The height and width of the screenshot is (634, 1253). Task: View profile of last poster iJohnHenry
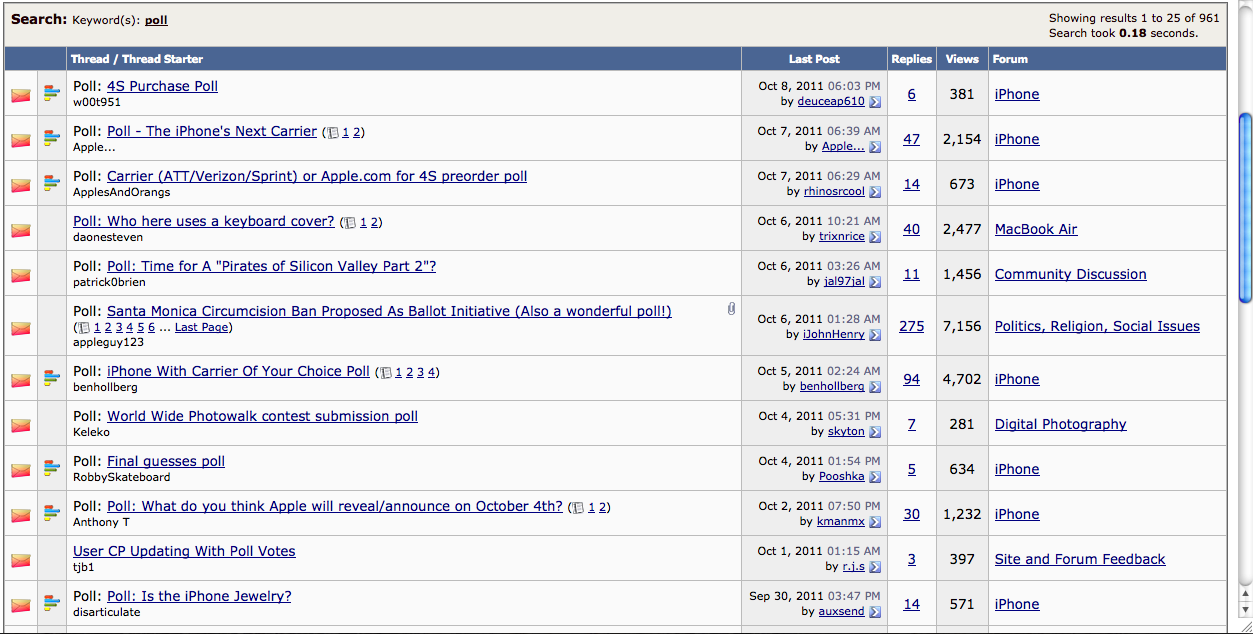pyautogui.click(x=834, y=334)
